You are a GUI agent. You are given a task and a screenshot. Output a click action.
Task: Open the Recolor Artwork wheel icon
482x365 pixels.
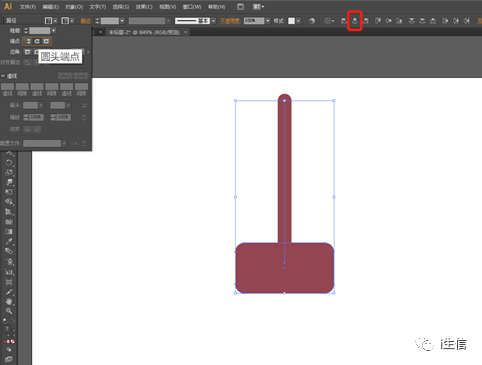(312, 21)
